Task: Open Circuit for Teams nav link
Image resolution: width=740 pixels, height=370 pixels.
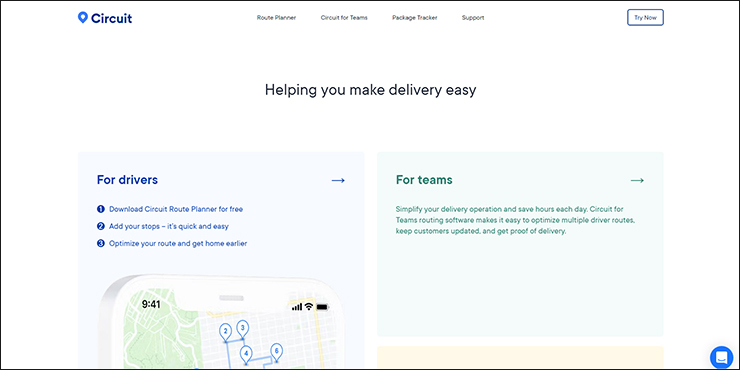Action: click(344, 18)
